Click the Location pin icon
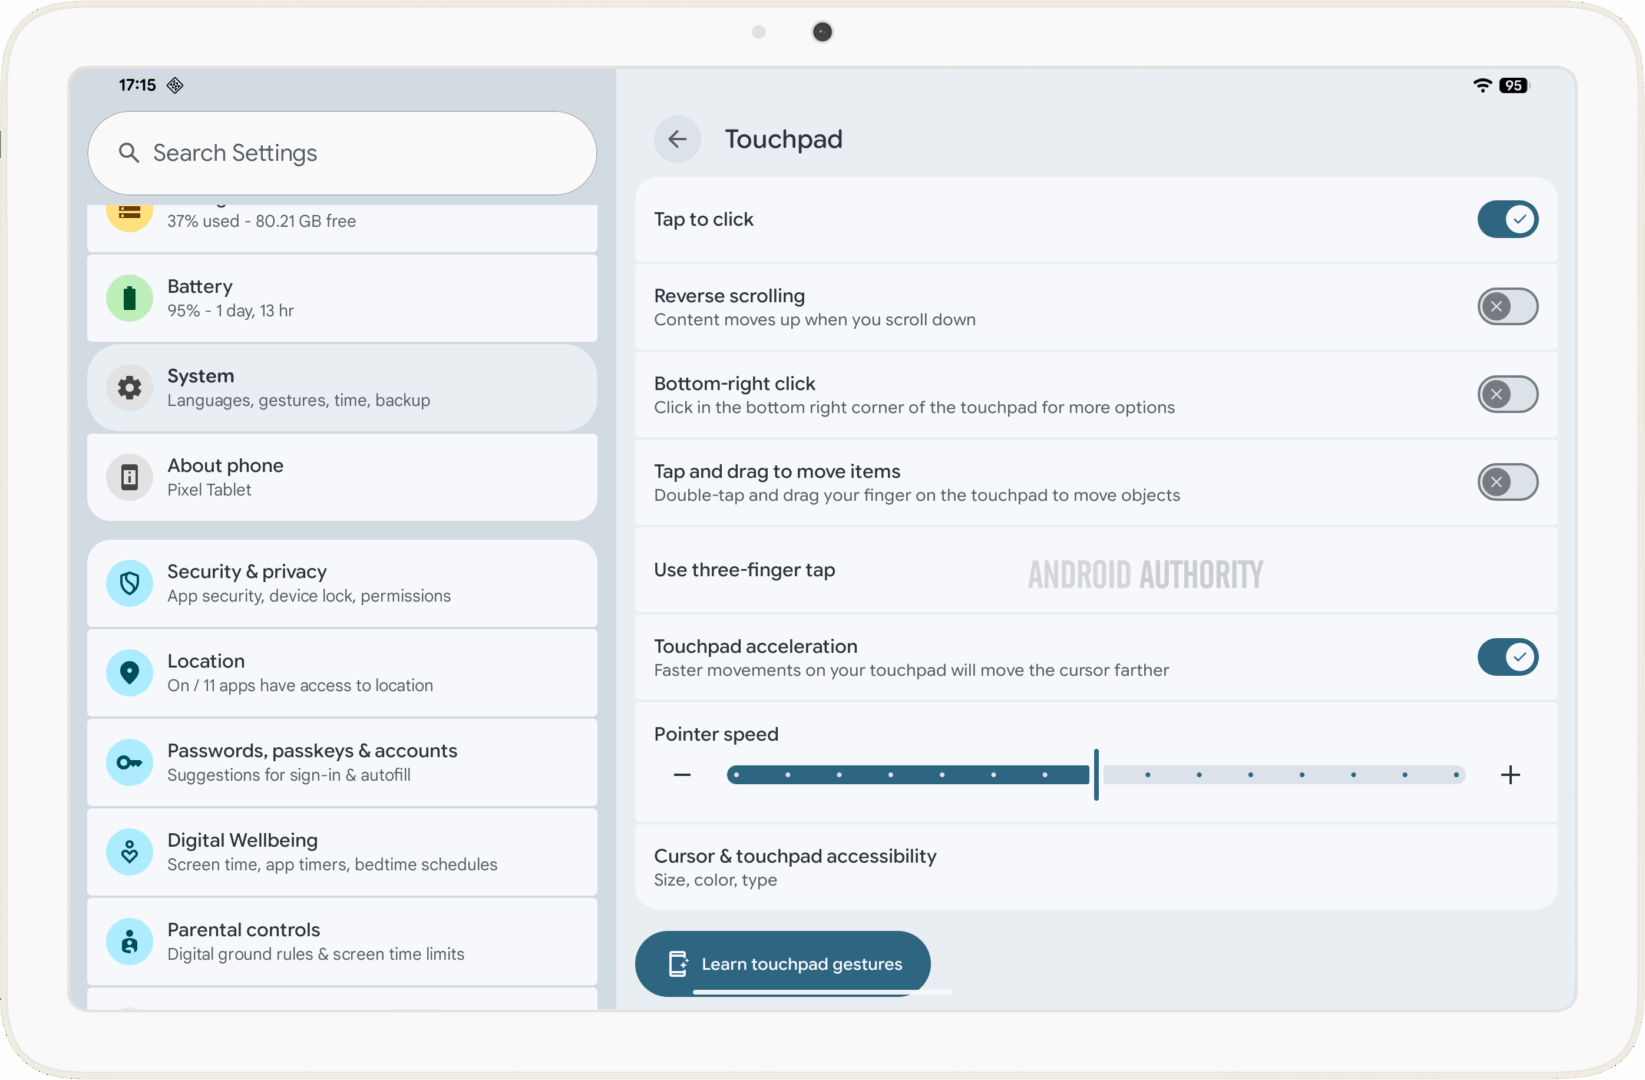 point(129,673)
